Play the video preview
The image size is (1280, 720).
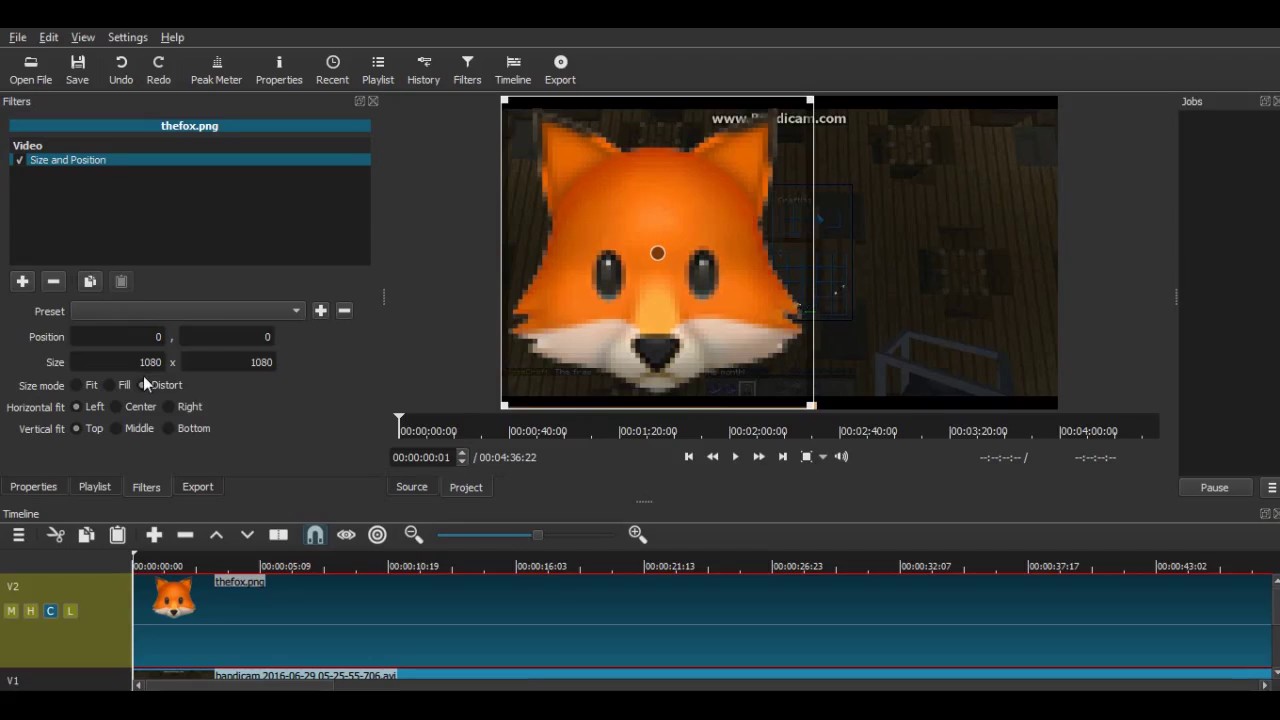point(735,457)
